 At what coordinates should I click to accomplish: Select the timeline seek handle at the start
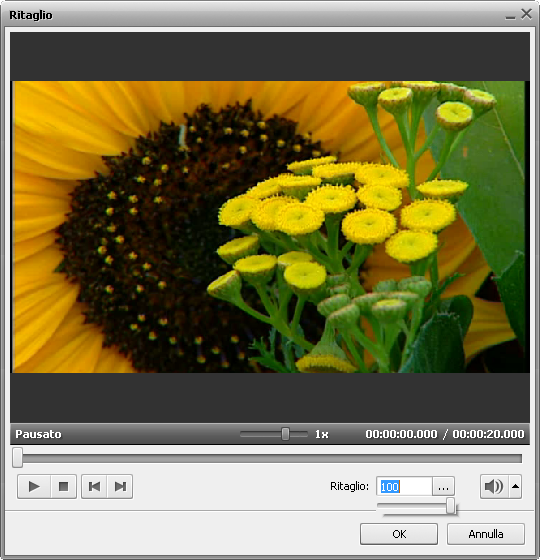tap(18, 458)
